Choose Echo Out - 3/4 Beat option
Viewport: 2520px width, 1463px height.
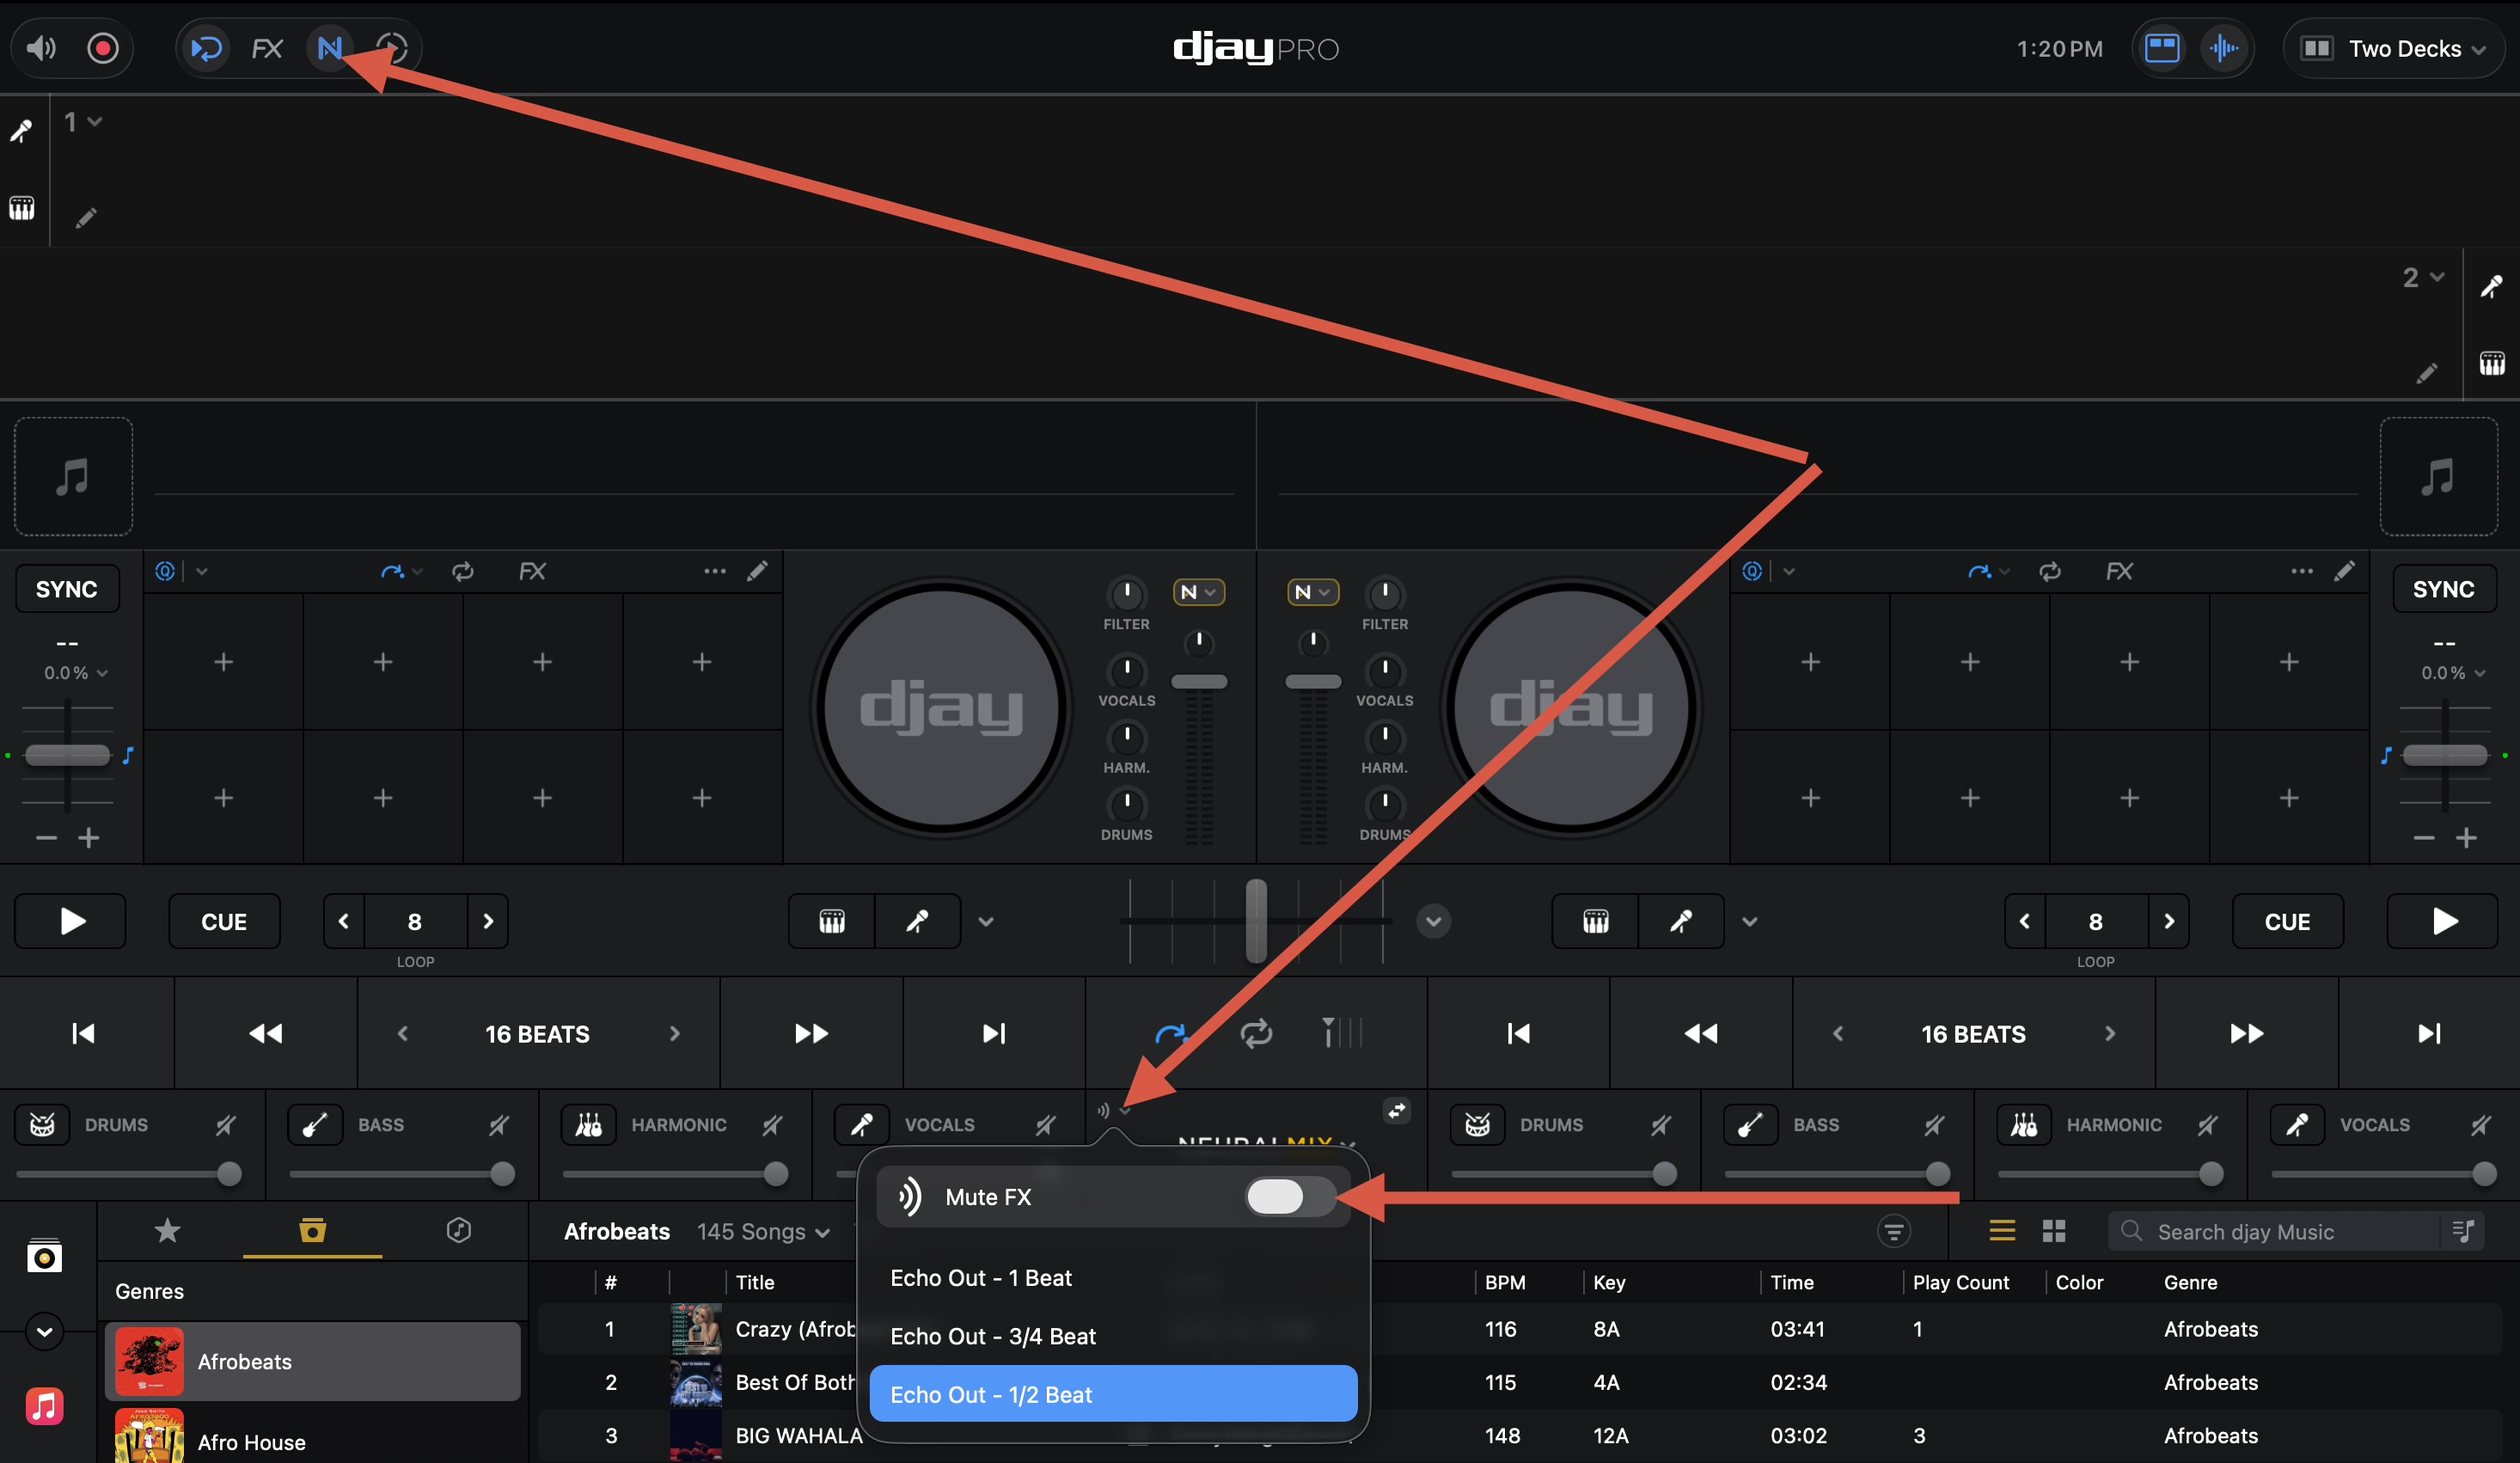pos(993,1336)
